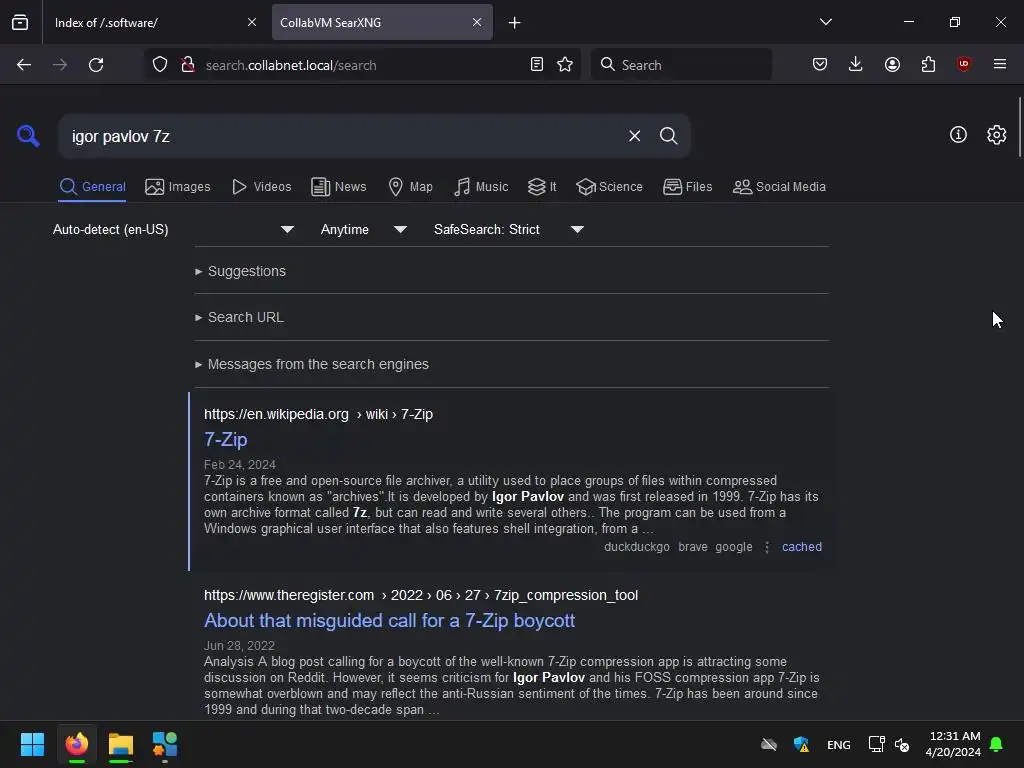Open the Windows Start menu
The height and width of the screenshot is (768, 1024).
[32, 744]
